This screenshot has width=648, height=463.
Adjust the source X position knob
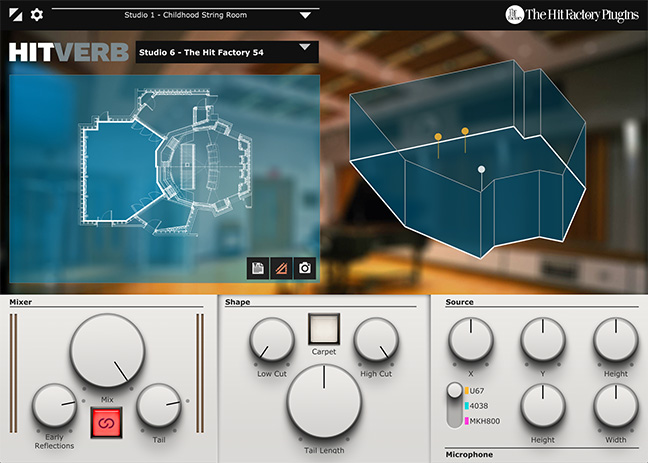(471, 340)
